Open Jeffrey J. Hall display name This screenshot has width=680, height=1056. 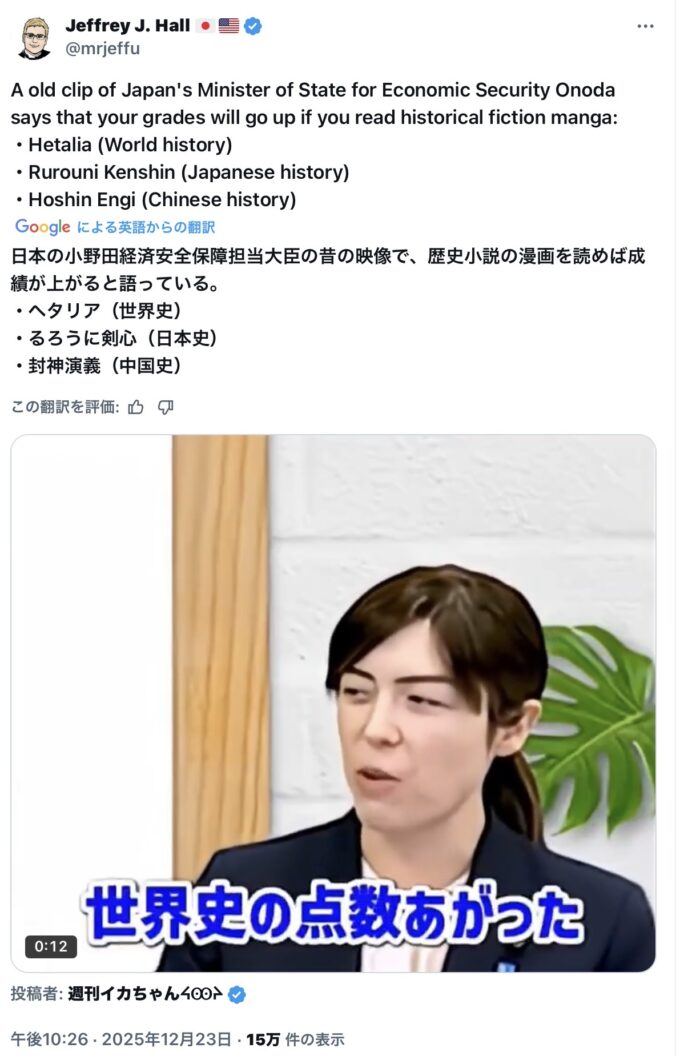point(128,26)
